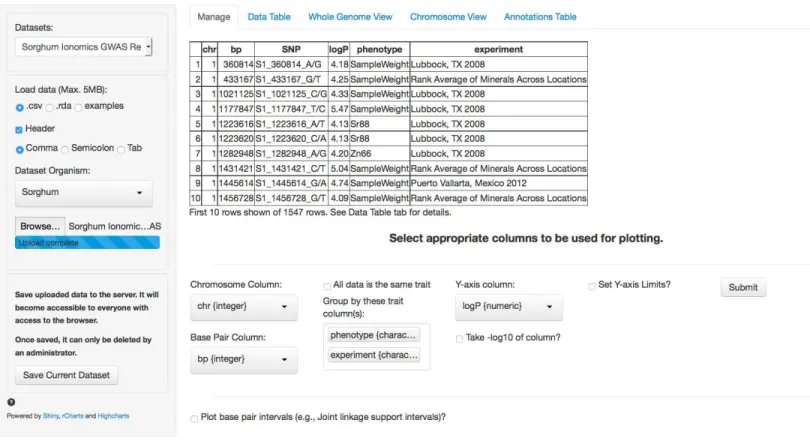810x441 pixels.
Task: Check Set Y-axis Limits option
Action: [x=592, y=286]
